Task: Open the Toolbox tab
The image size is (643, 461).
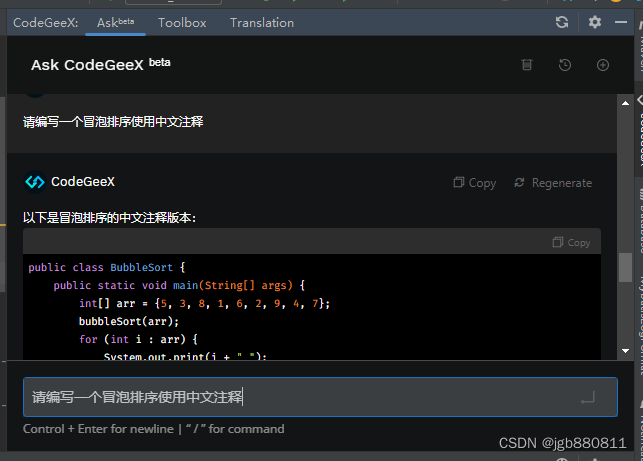Action: click(182, 23)
